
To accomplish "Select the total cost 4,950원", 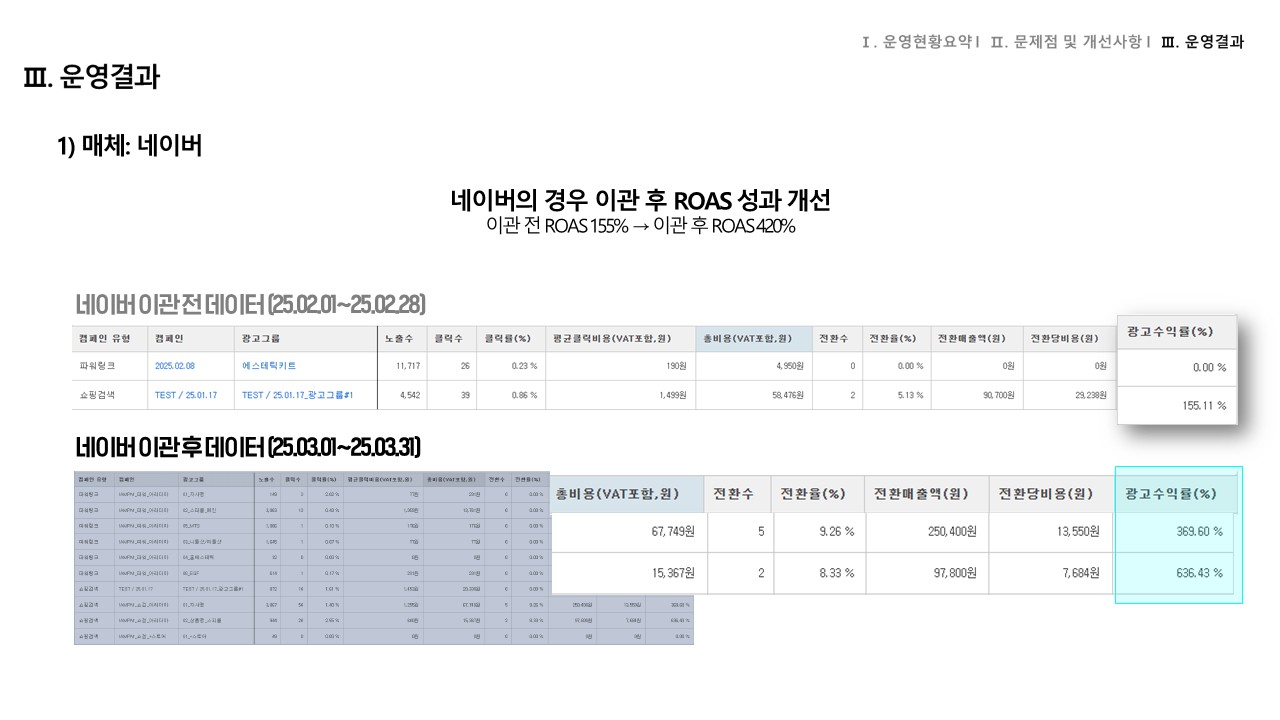I will (x=787, y=366).
